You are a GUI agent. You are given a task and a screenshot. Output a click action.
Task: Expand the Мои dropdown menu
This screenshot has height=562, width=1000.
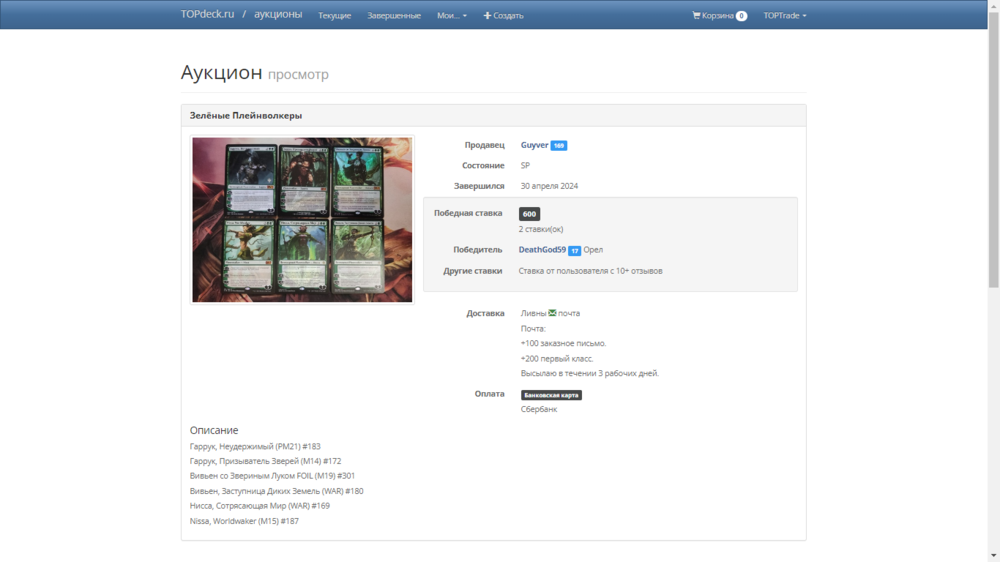coord(451,16)
